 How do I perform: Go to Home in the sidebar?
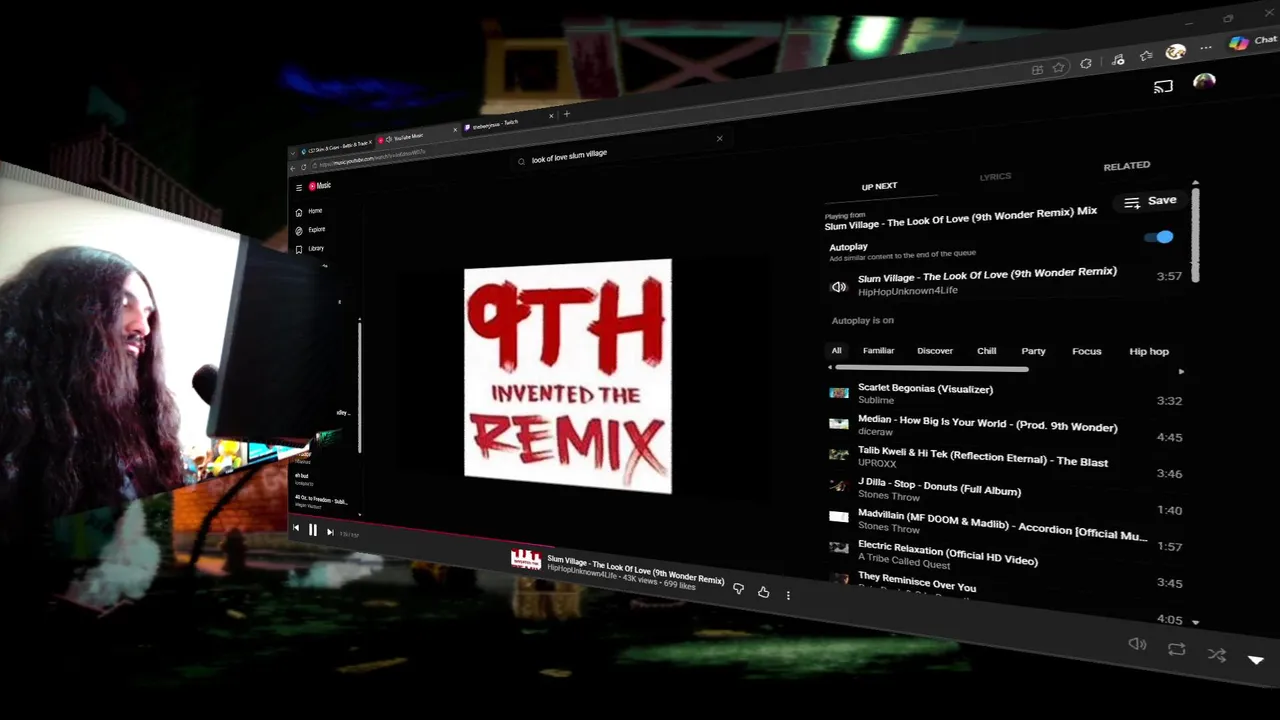coord(309,211)
